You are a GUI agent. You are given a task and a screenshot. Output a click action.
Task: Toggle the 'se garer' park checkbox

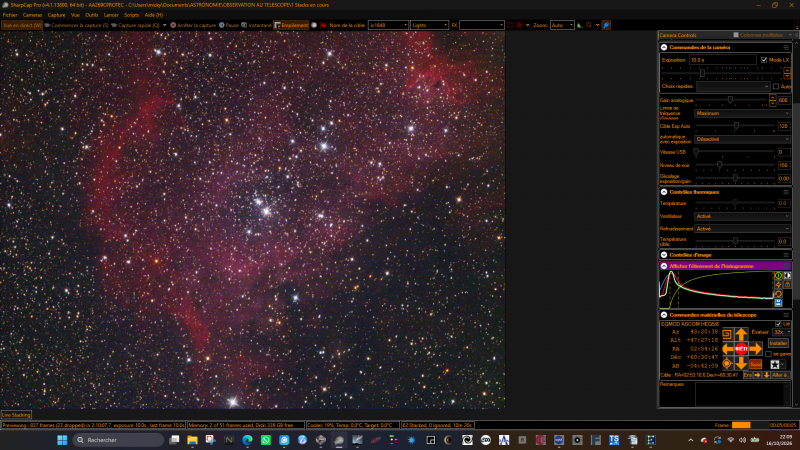(768, 354)
